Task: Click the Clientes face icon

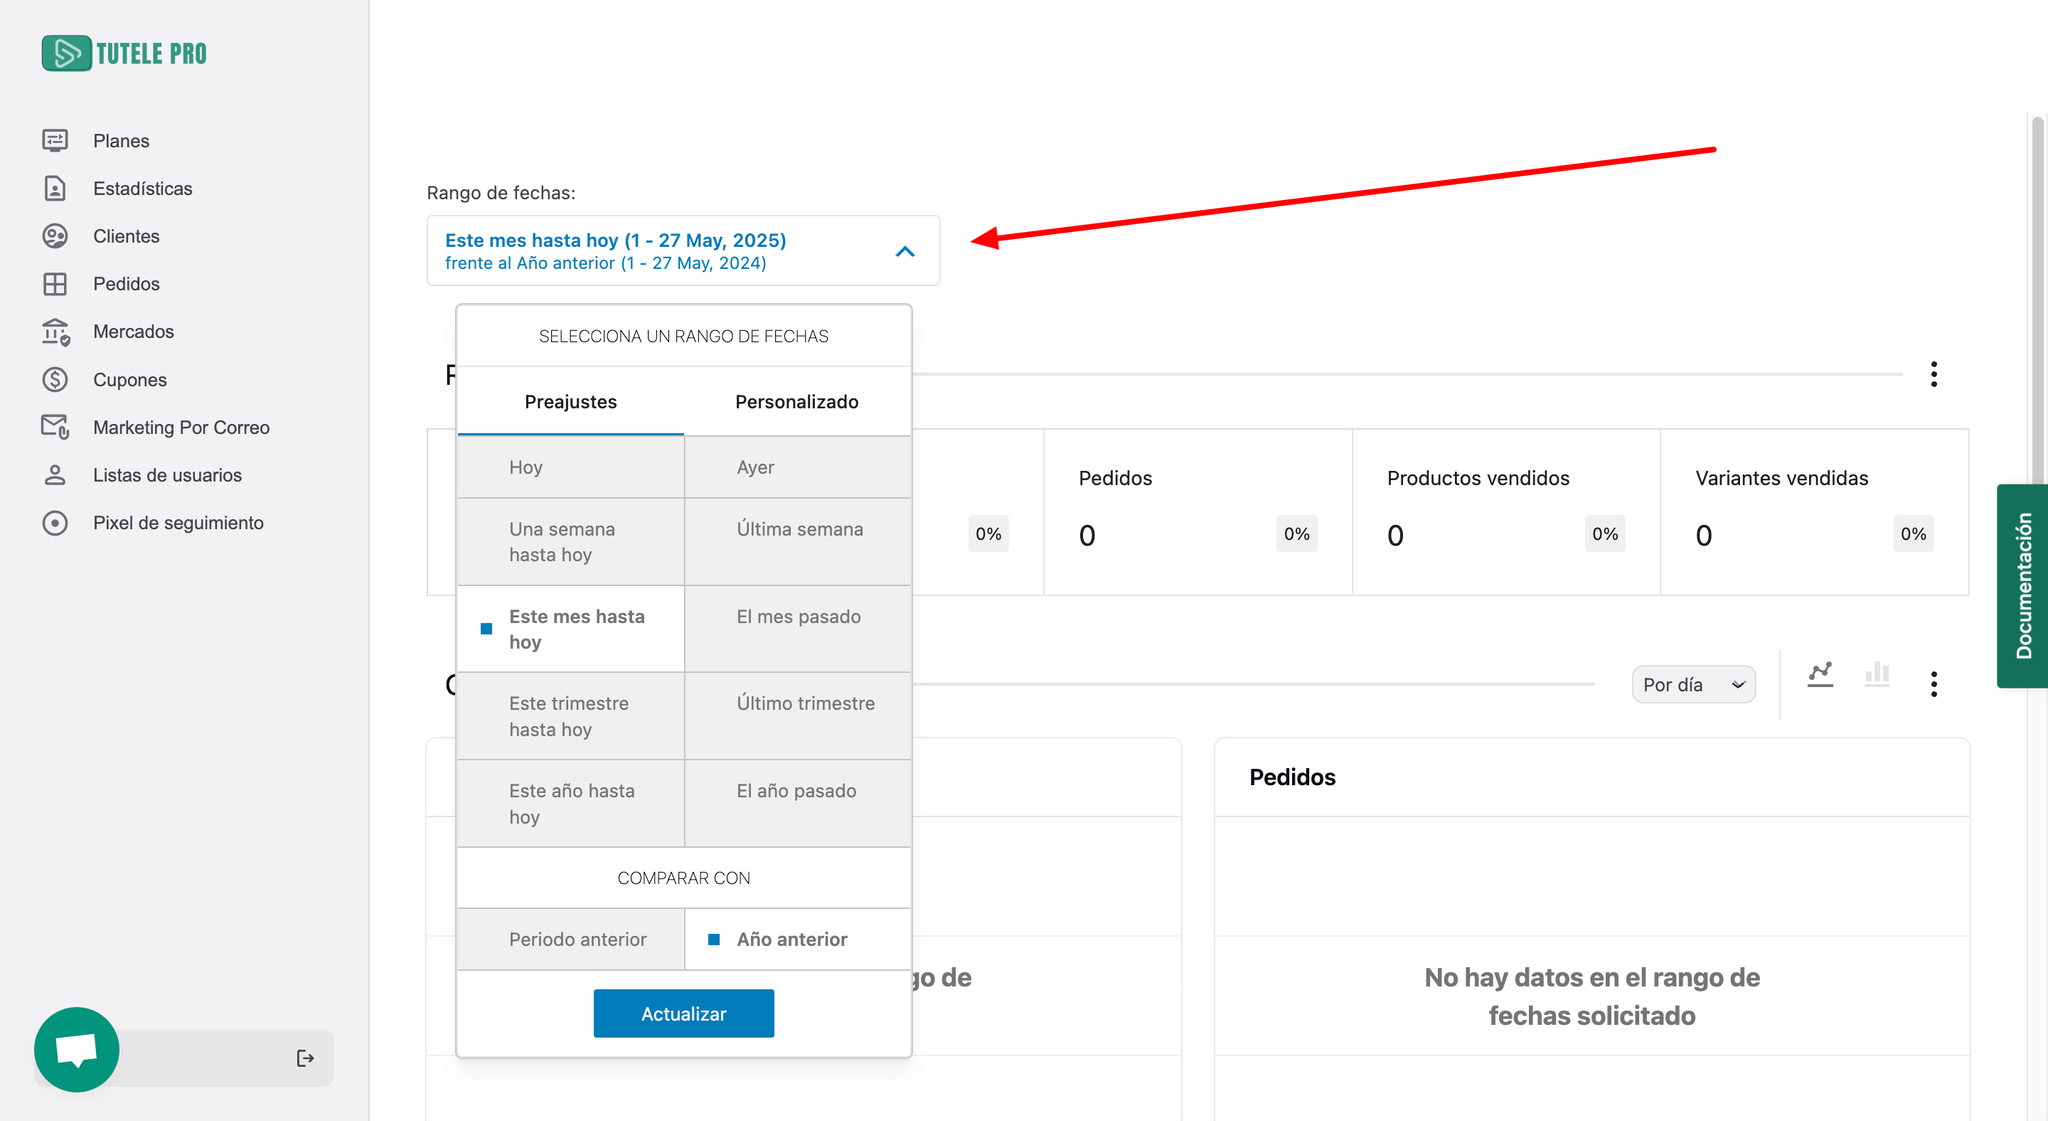Action: tap(55, 236)
